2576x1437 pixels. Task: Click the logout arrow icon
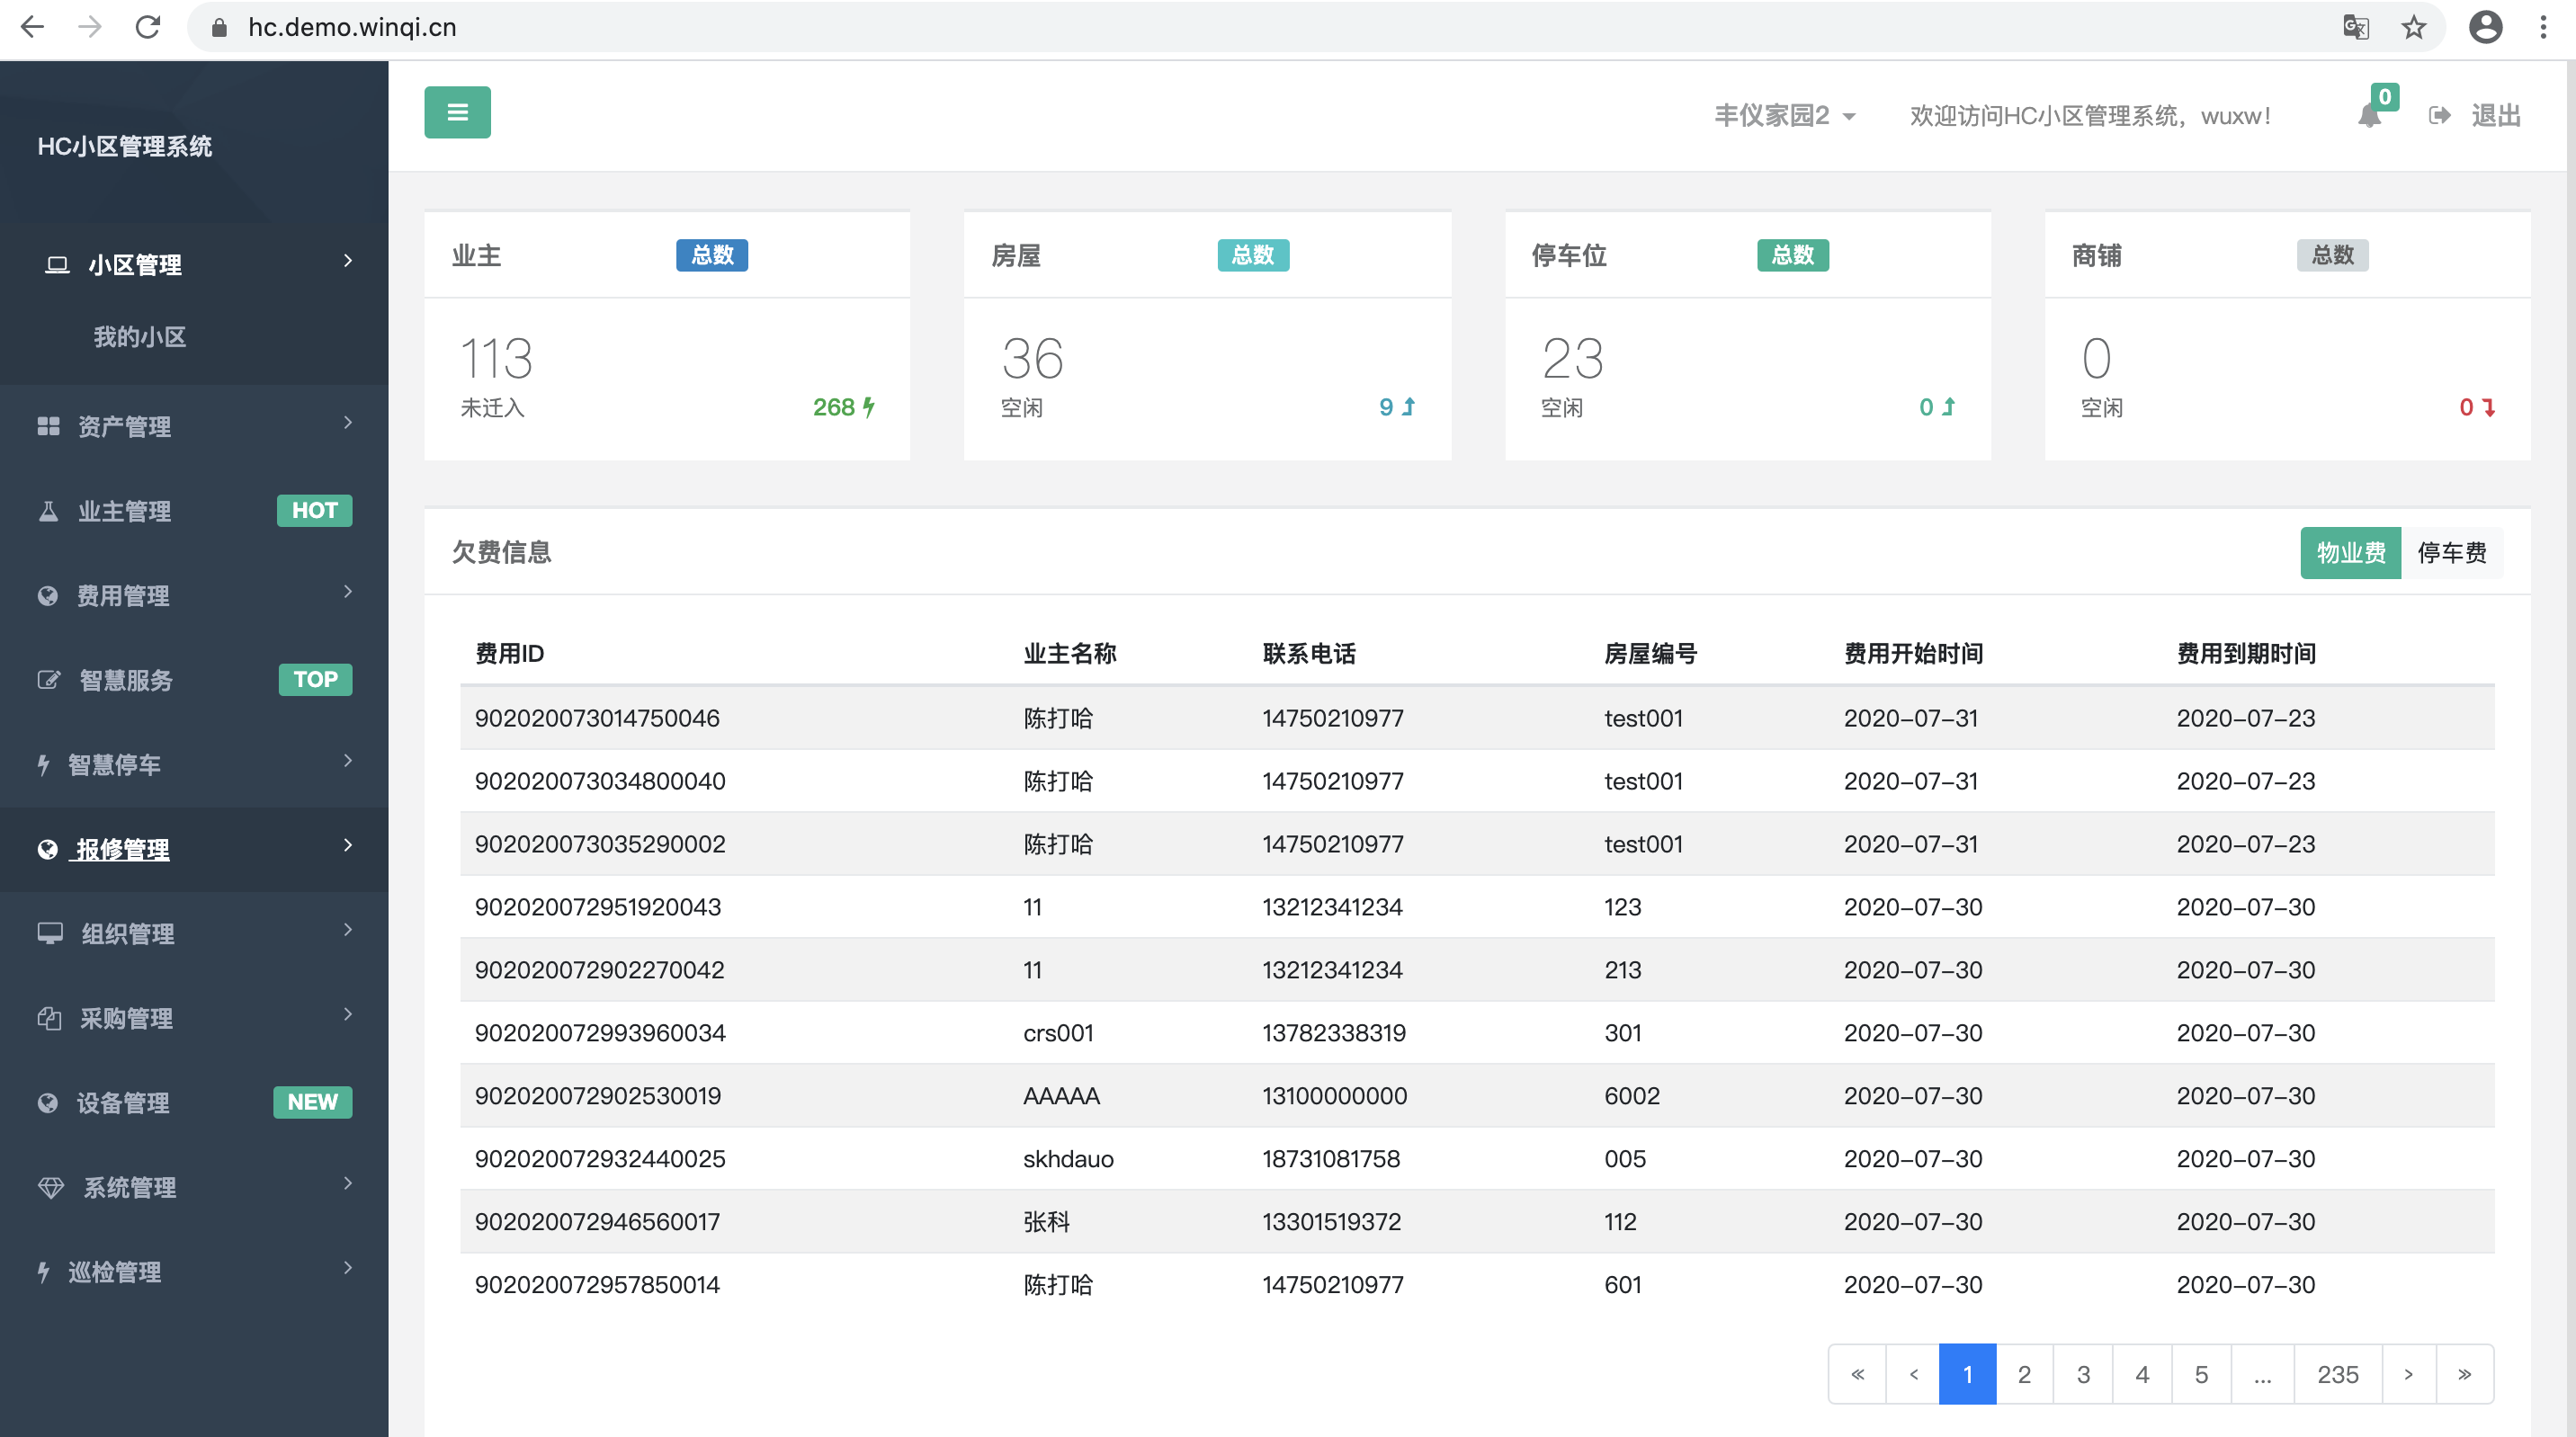2439,116
